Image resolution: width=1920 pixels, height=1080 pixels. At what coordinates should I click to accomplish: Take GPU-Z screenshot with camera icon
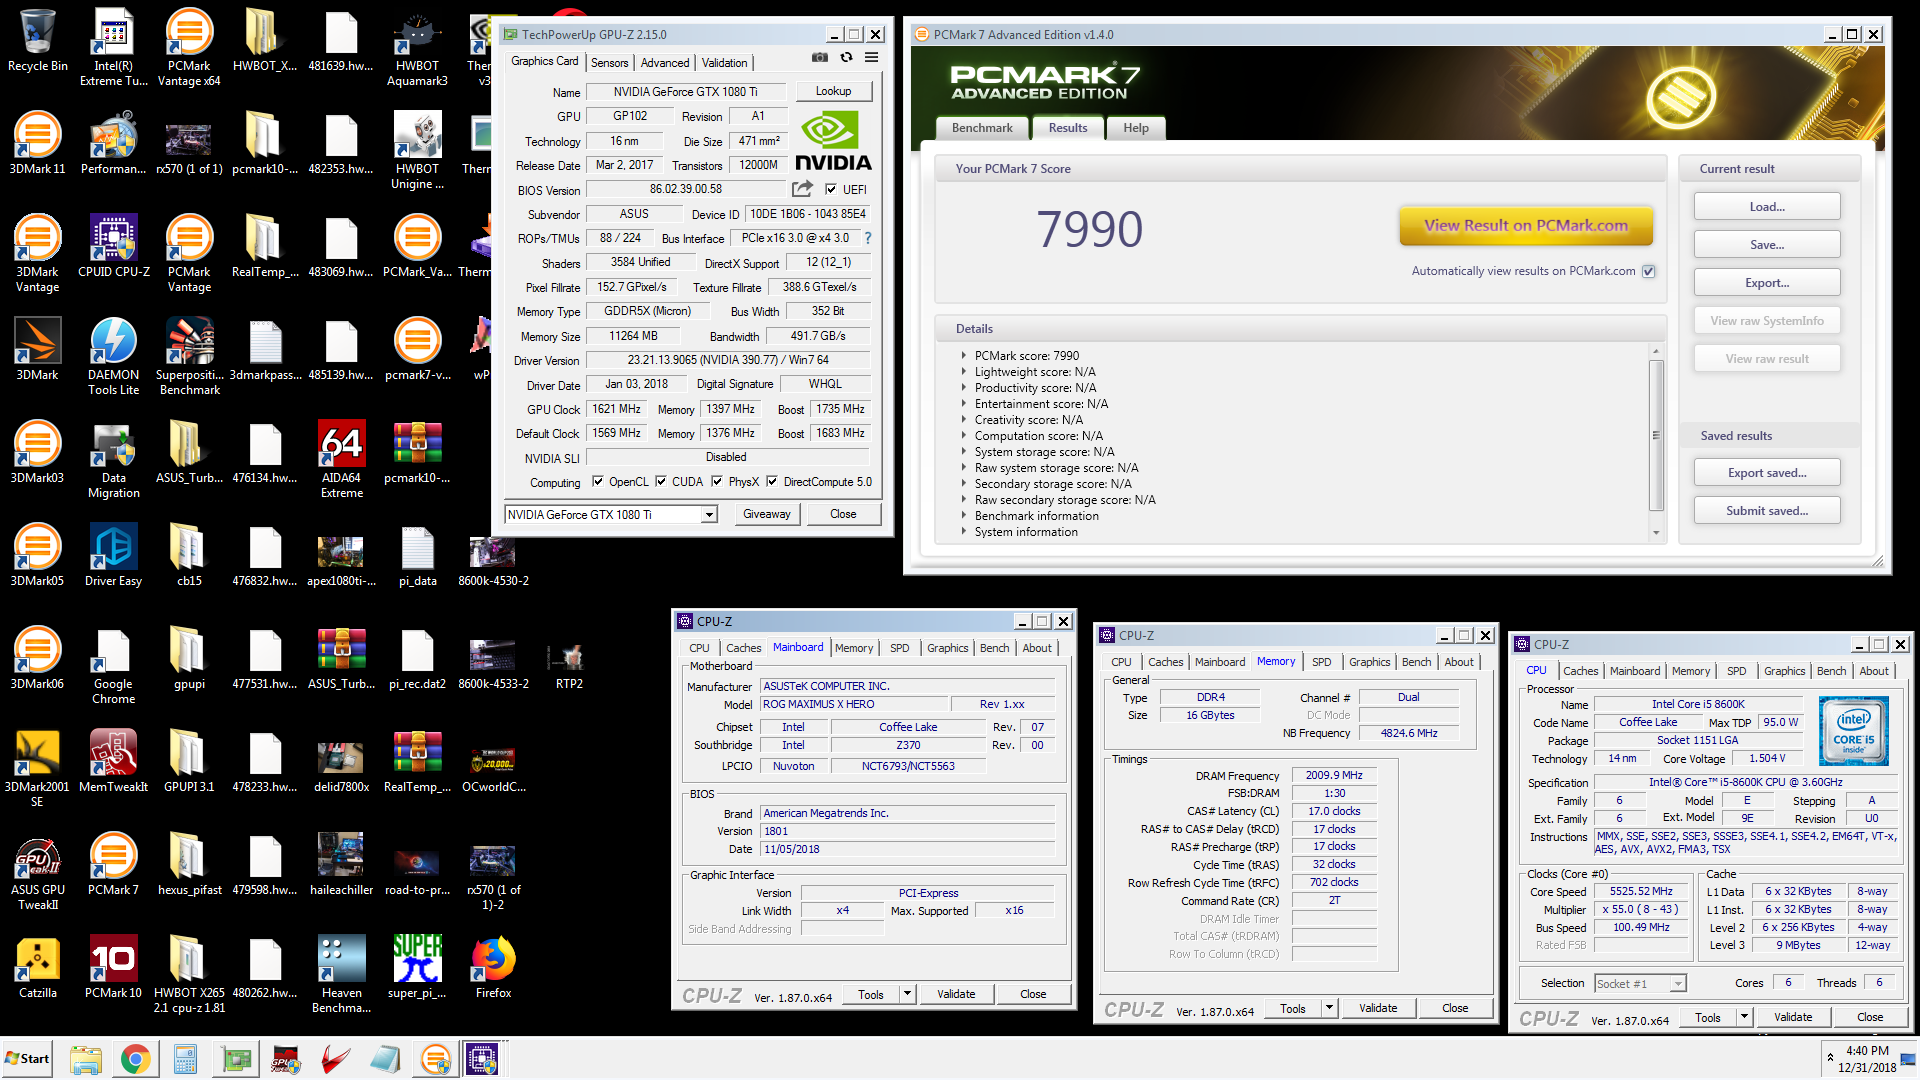pyautogui.click(x=820, y=58)
